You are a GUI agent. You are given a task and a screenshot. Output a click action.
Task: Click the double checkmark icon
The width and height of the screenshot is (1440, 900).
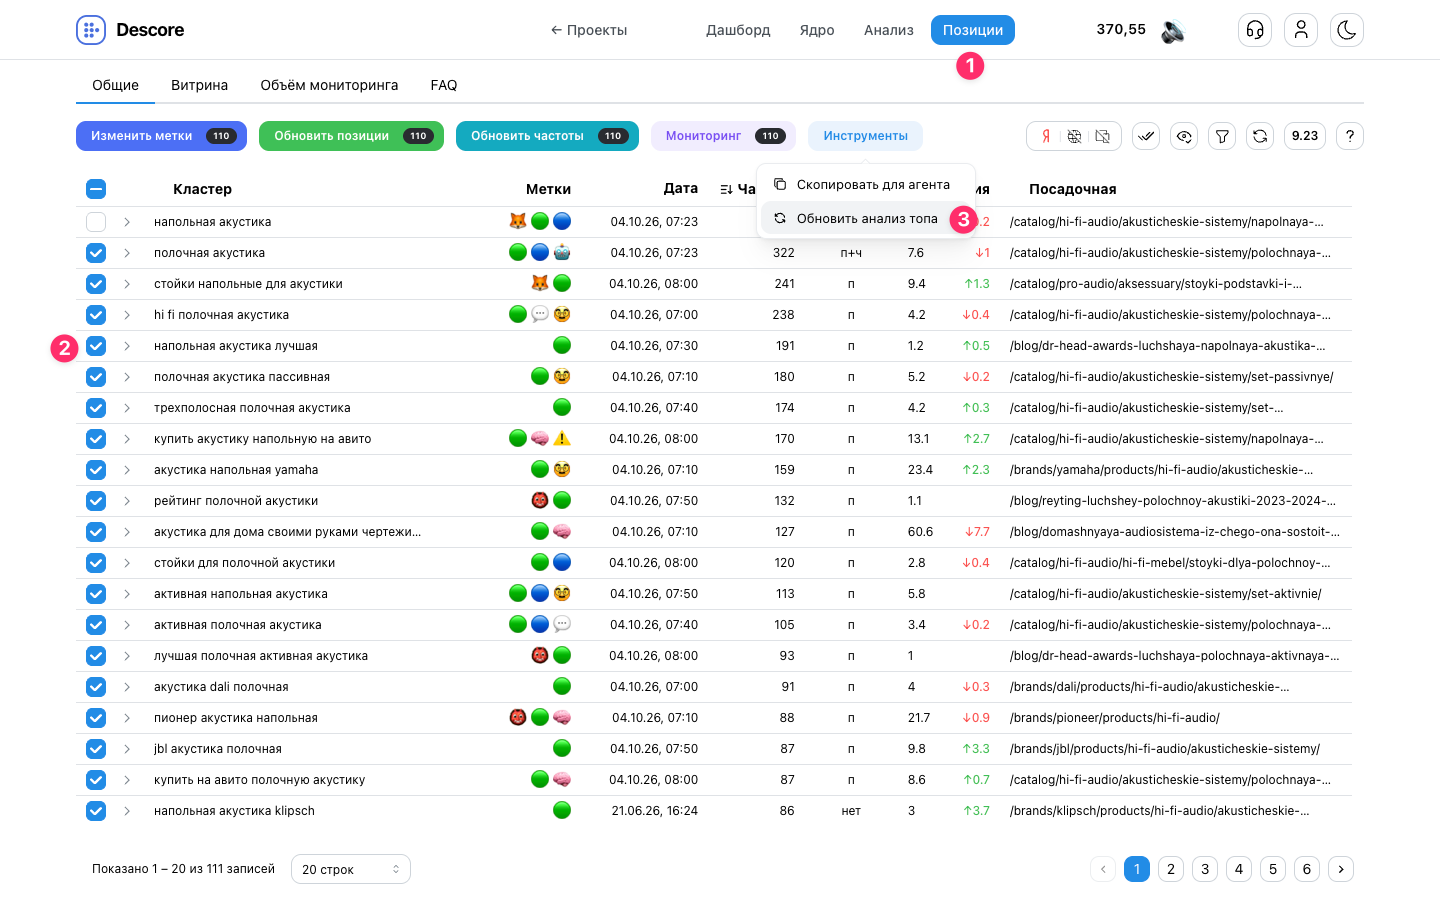(x=1146, y=136)
